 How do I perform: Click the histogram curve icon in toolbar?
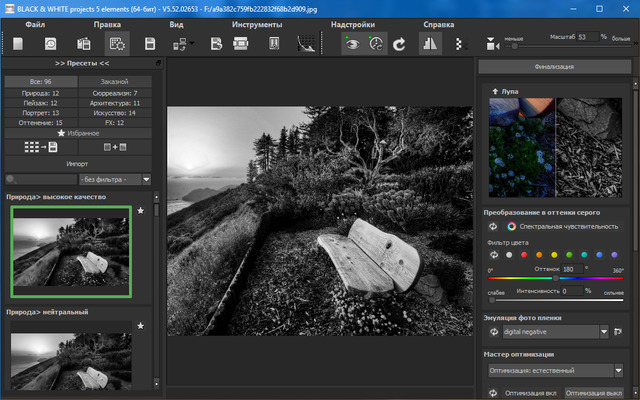[x=308, y=44]
